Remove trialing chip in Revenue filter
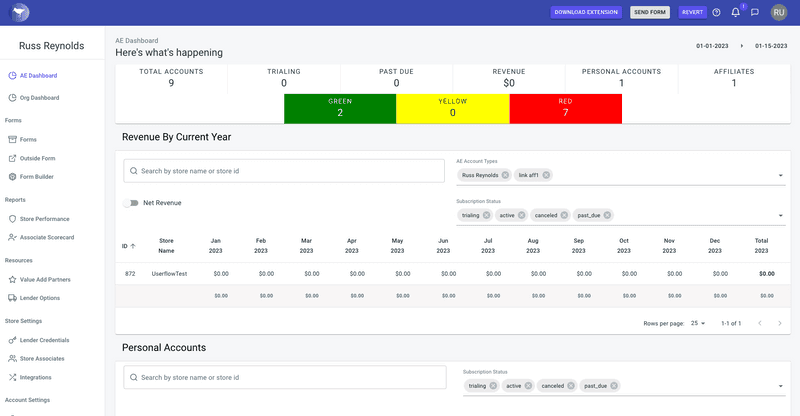This screenshot has height=416, width=800. pos(487,215)
